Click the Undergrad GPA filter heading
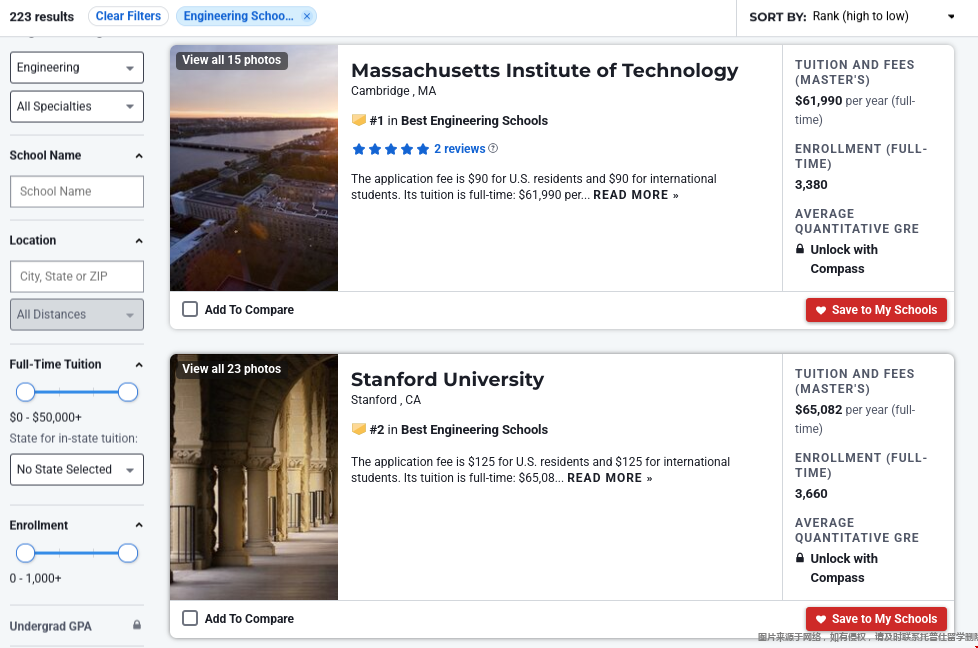 [x=51, y=626]
